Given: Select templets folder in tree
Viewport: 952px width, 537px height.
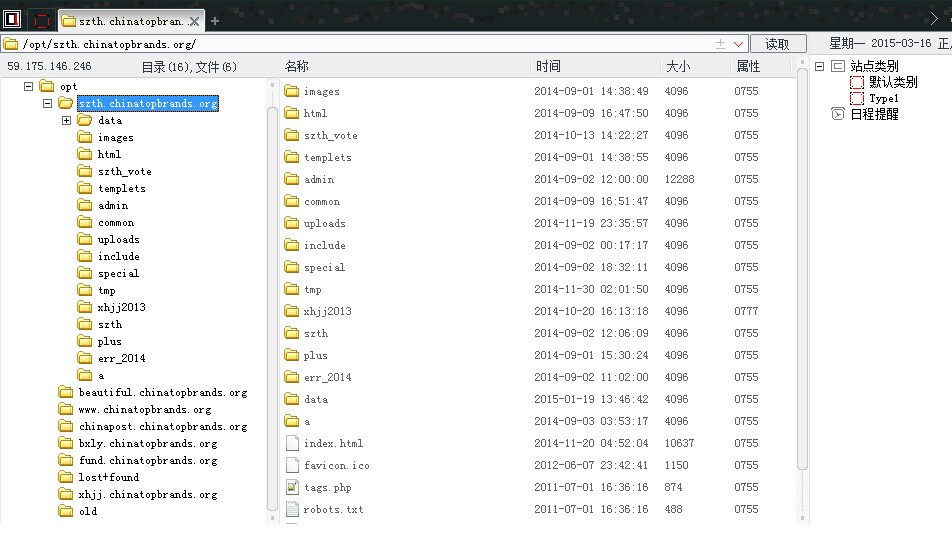Looking at the screenshot, I should click(121, 188).
